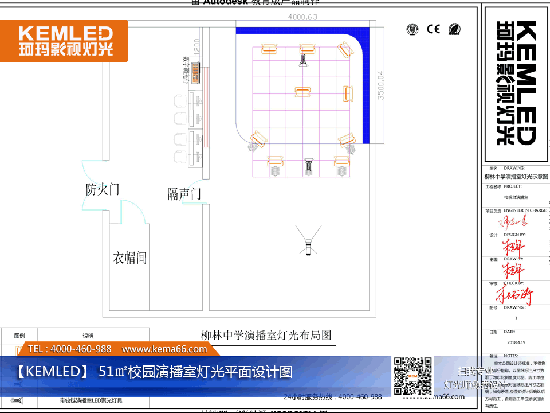
Task: Click the bottom red signature in the title block
Action: (x=514, y=295)
